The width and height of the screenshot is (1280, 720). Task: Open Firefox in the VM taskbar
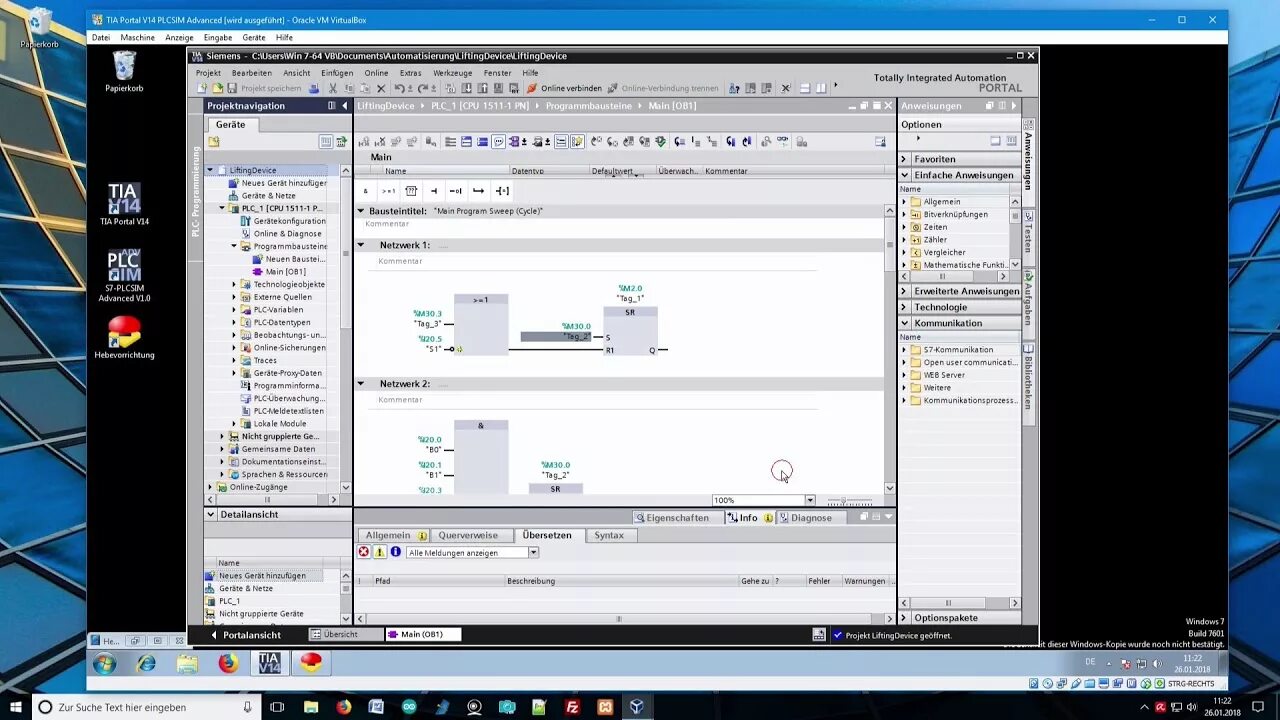(x=228, y=663)
